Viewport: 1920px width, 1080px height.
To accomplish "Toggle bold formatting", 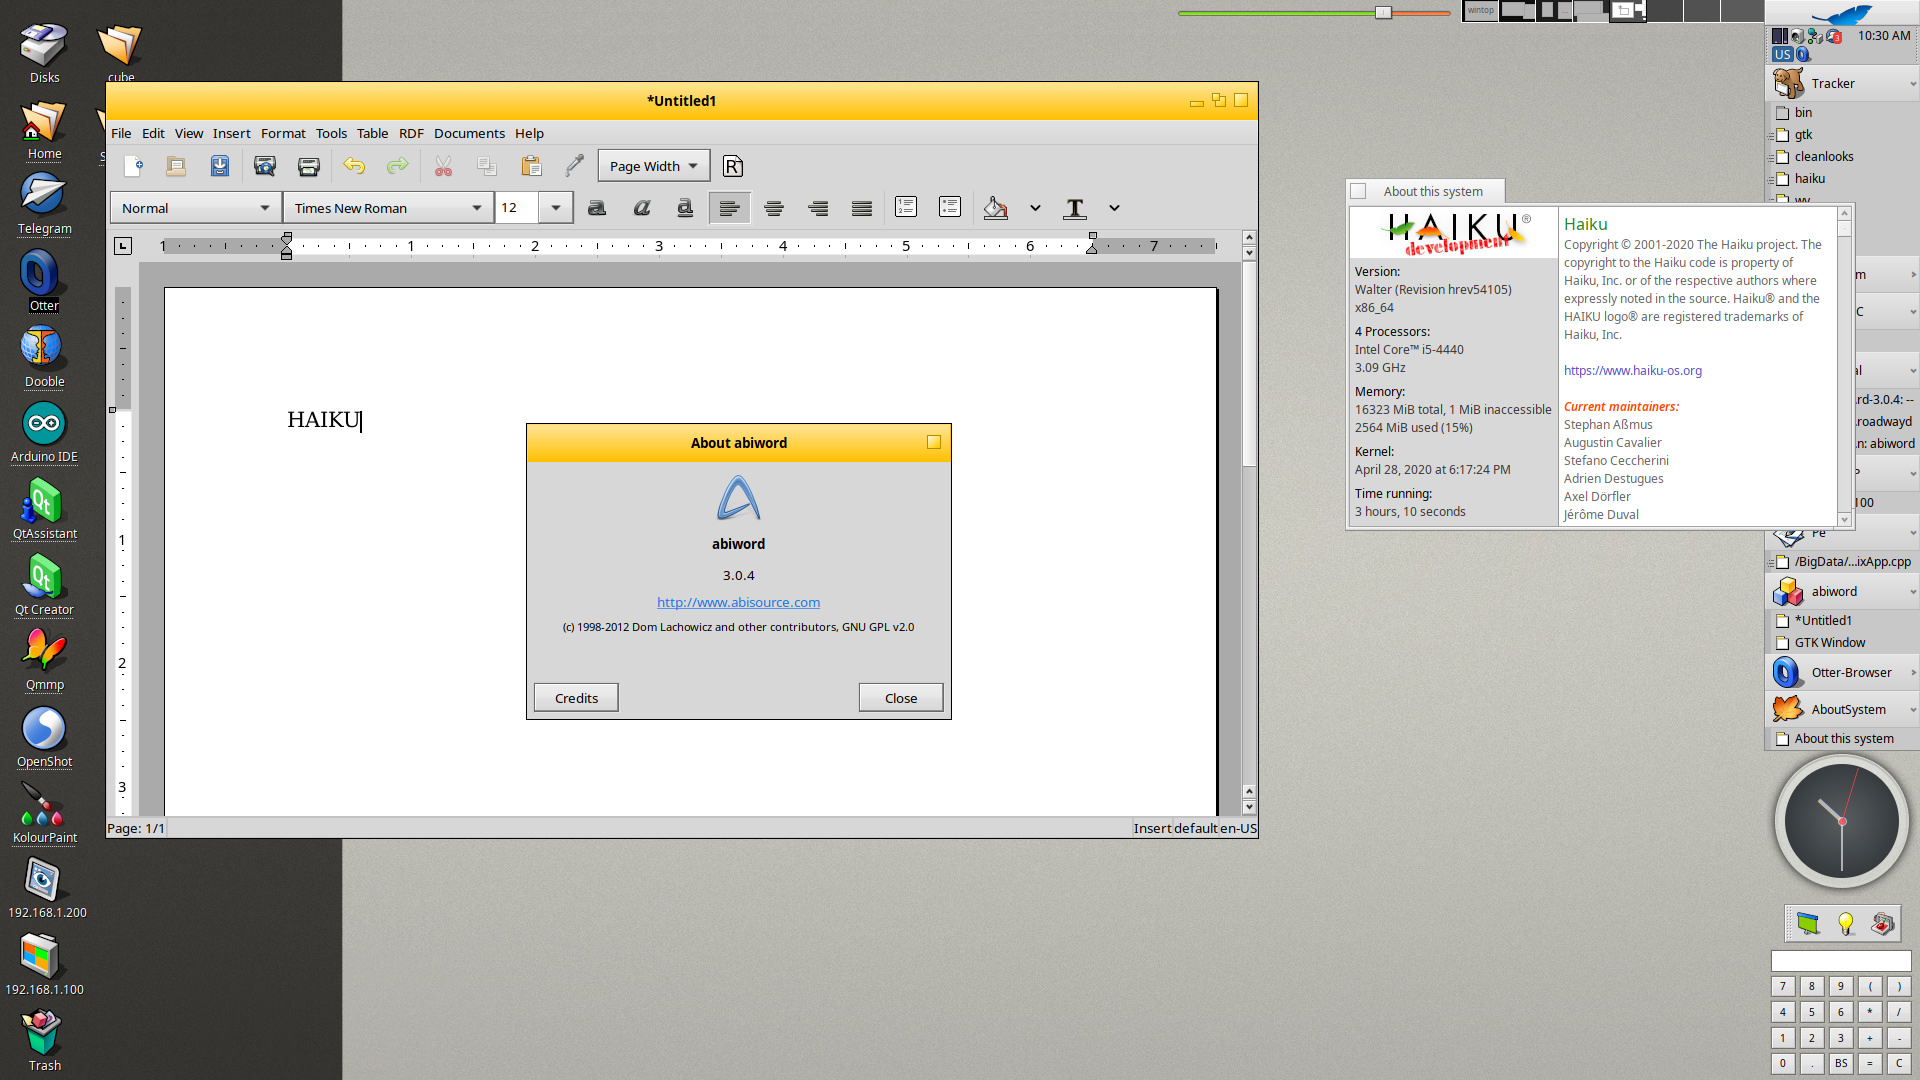I will [x=597, y=208].
